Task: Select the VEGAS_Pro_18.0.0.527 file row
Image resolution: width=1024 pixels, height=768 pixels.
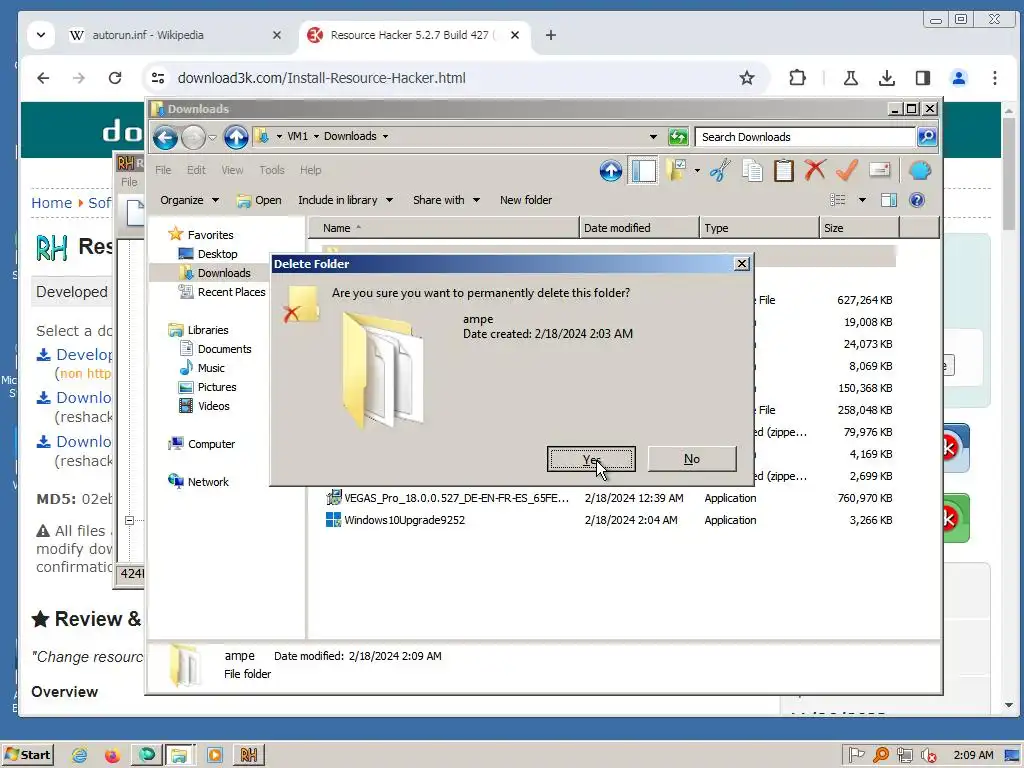Action: tap(609, 498)
